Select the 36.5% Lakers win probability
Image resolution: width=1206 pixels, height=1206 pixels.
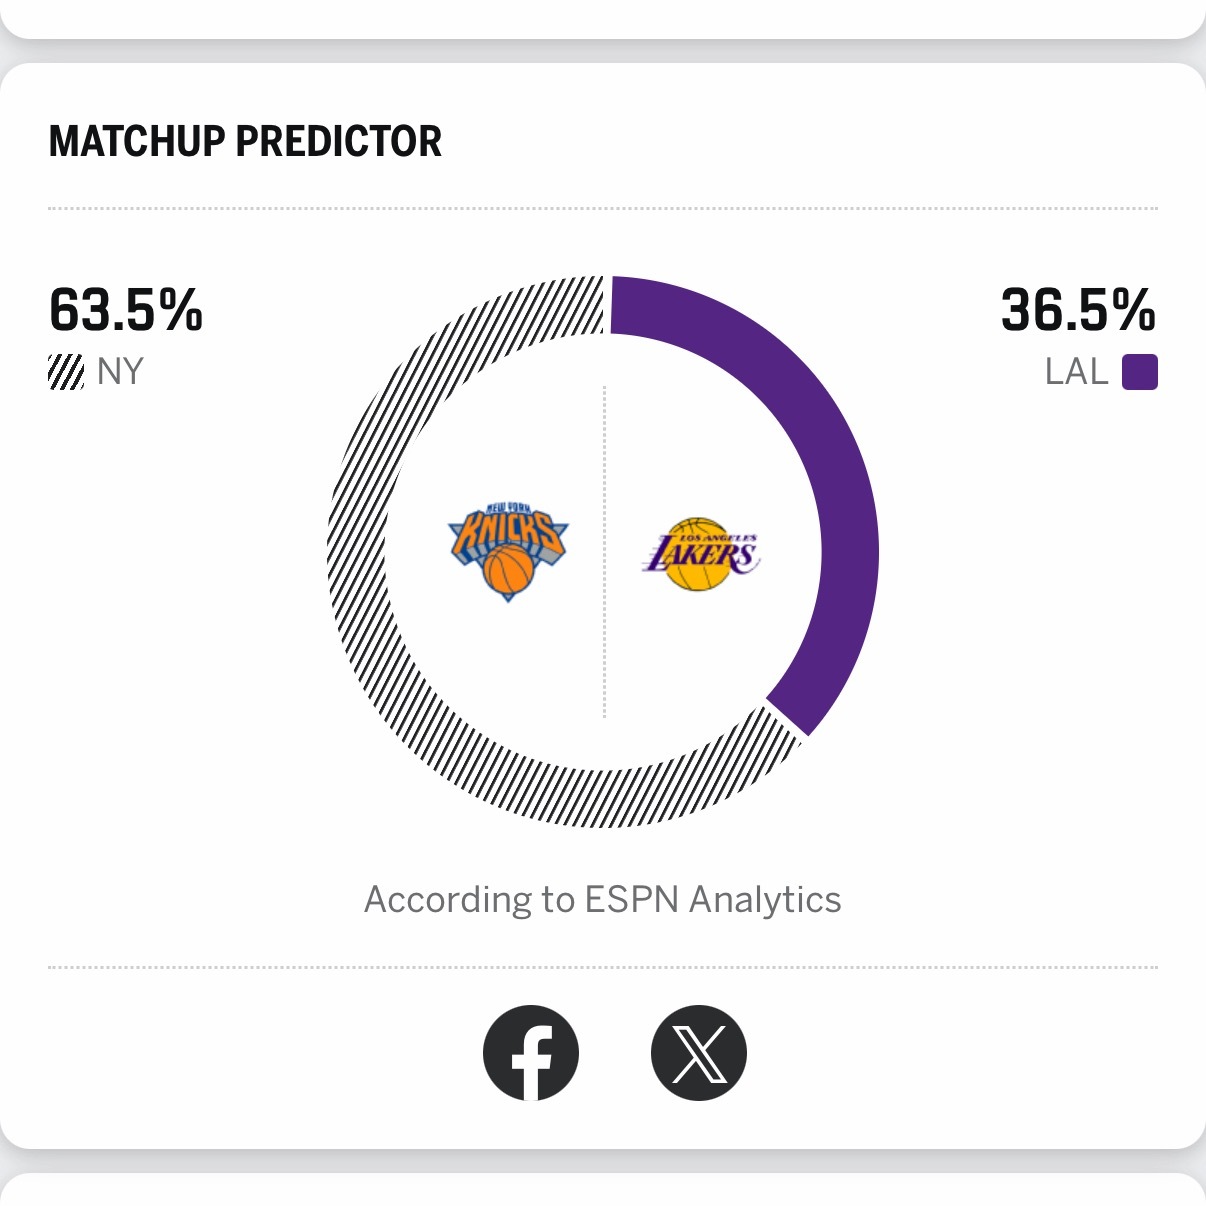point(1078,309)
